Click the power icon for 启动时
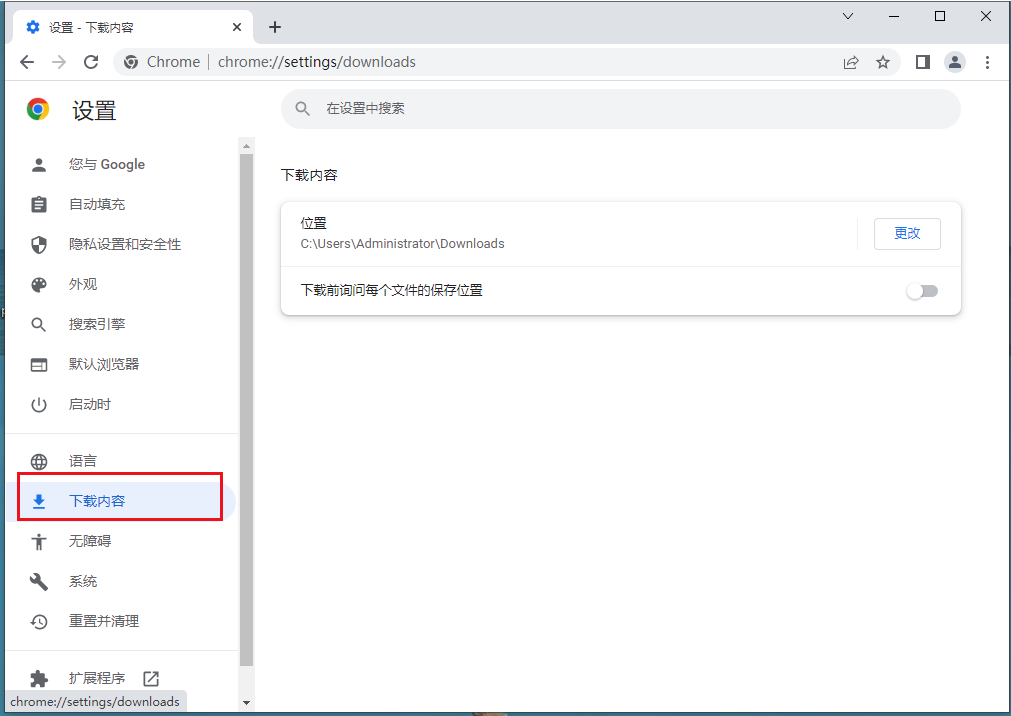The height and width of the screenshot is (716, 1011). click(39, 404)
